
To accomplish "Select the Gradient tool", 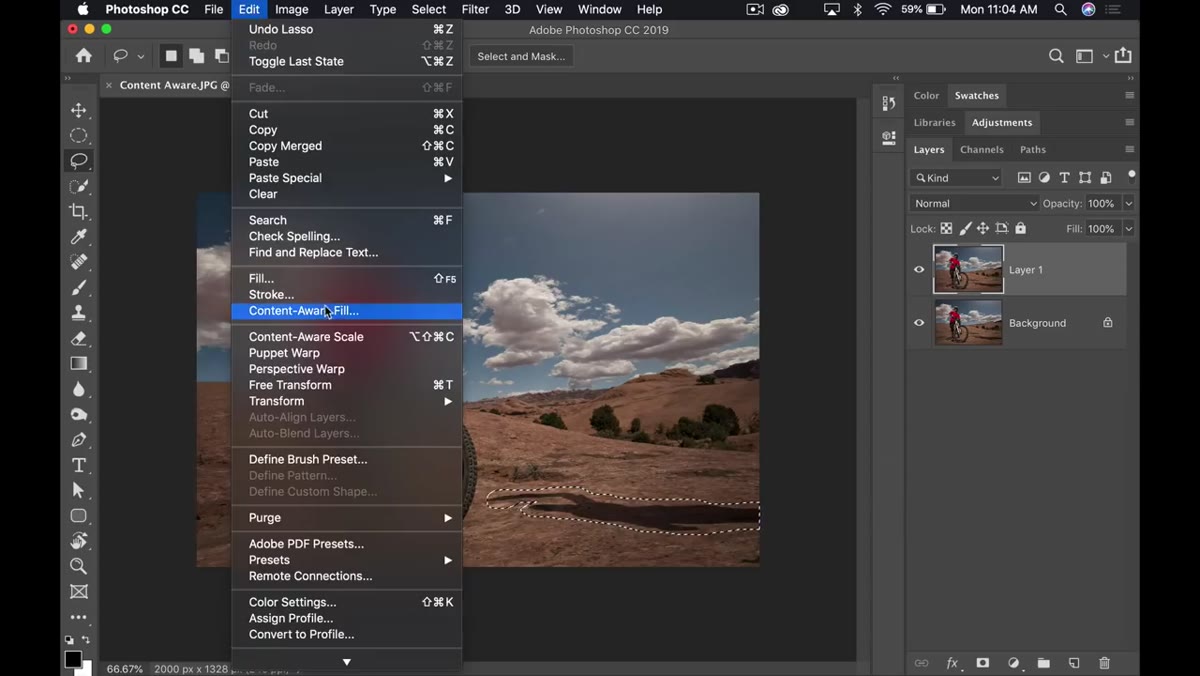I will [x=79, y=364].
